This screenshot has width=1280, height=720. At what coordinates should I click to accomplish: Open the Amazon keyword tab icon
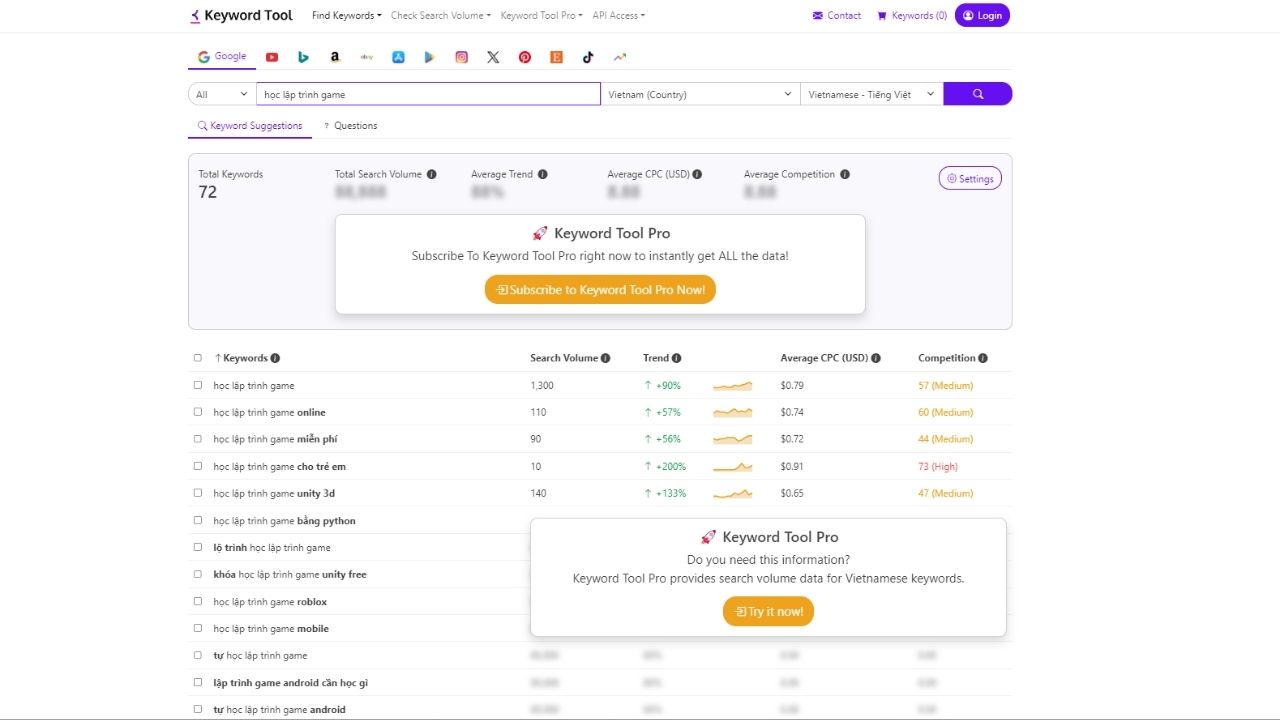(335, 57)
